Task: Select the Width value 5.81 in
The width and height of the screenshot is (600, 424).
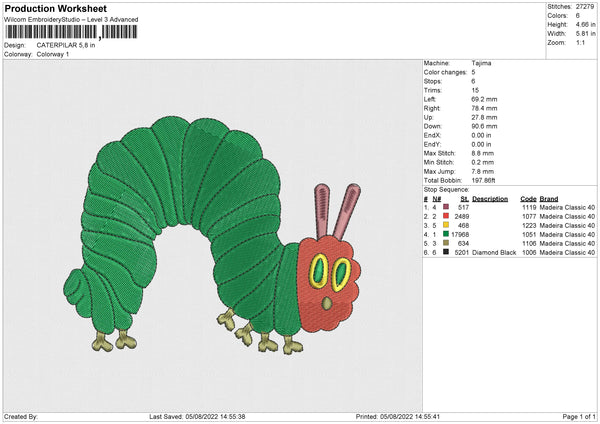Action: tap(585, 34)
